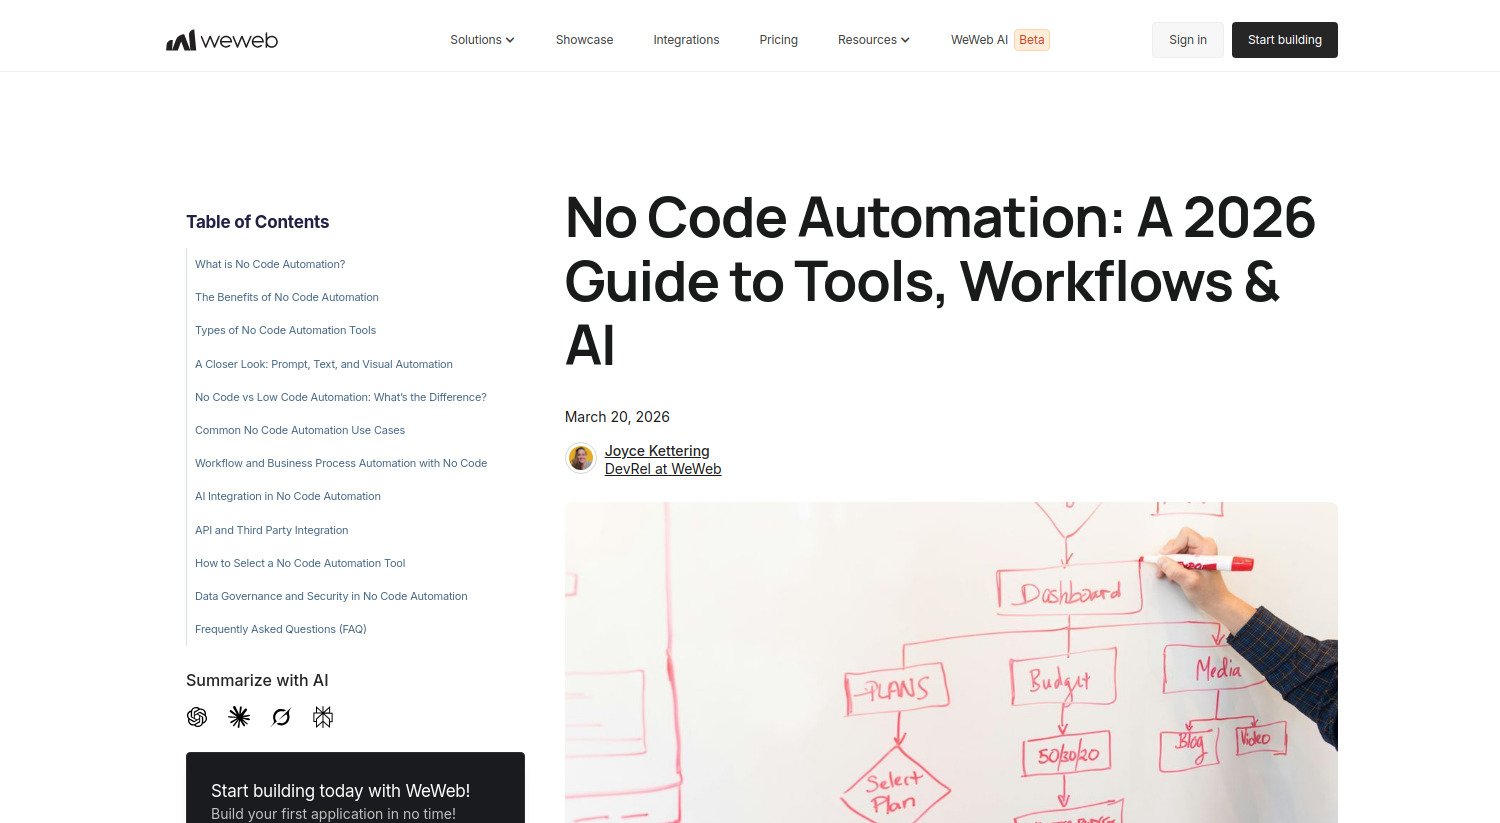Open WeWeb AI menu item

(979, 40)
